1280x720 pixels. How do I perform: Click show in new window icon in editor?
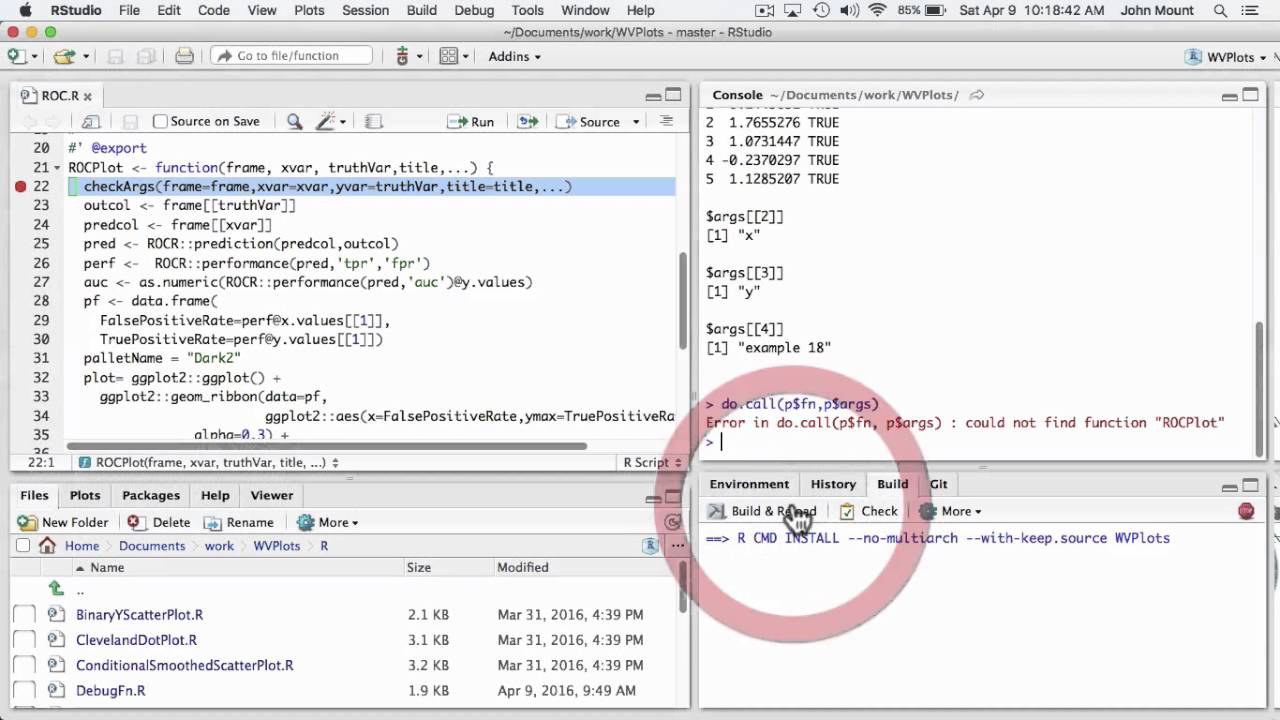91,122
